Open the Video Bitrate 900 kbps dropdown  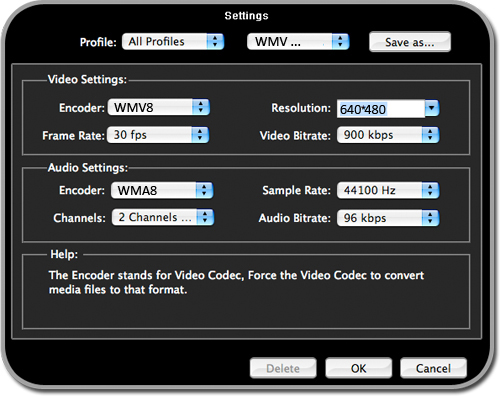point(388,135)
